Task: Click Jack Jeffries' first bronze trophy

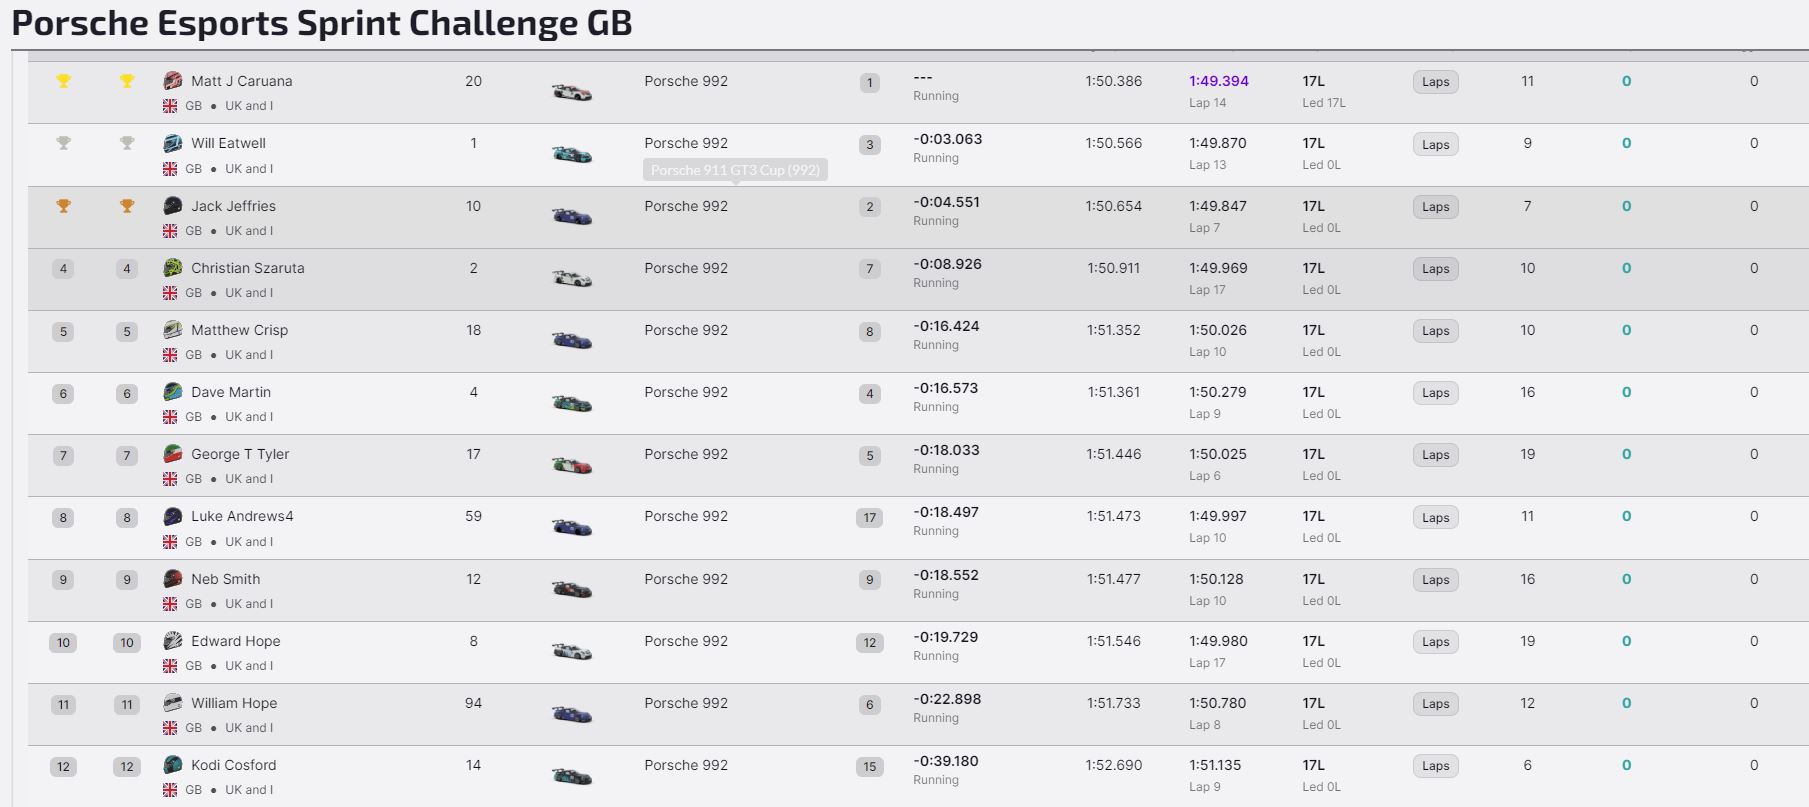Action: click(63, 206)
